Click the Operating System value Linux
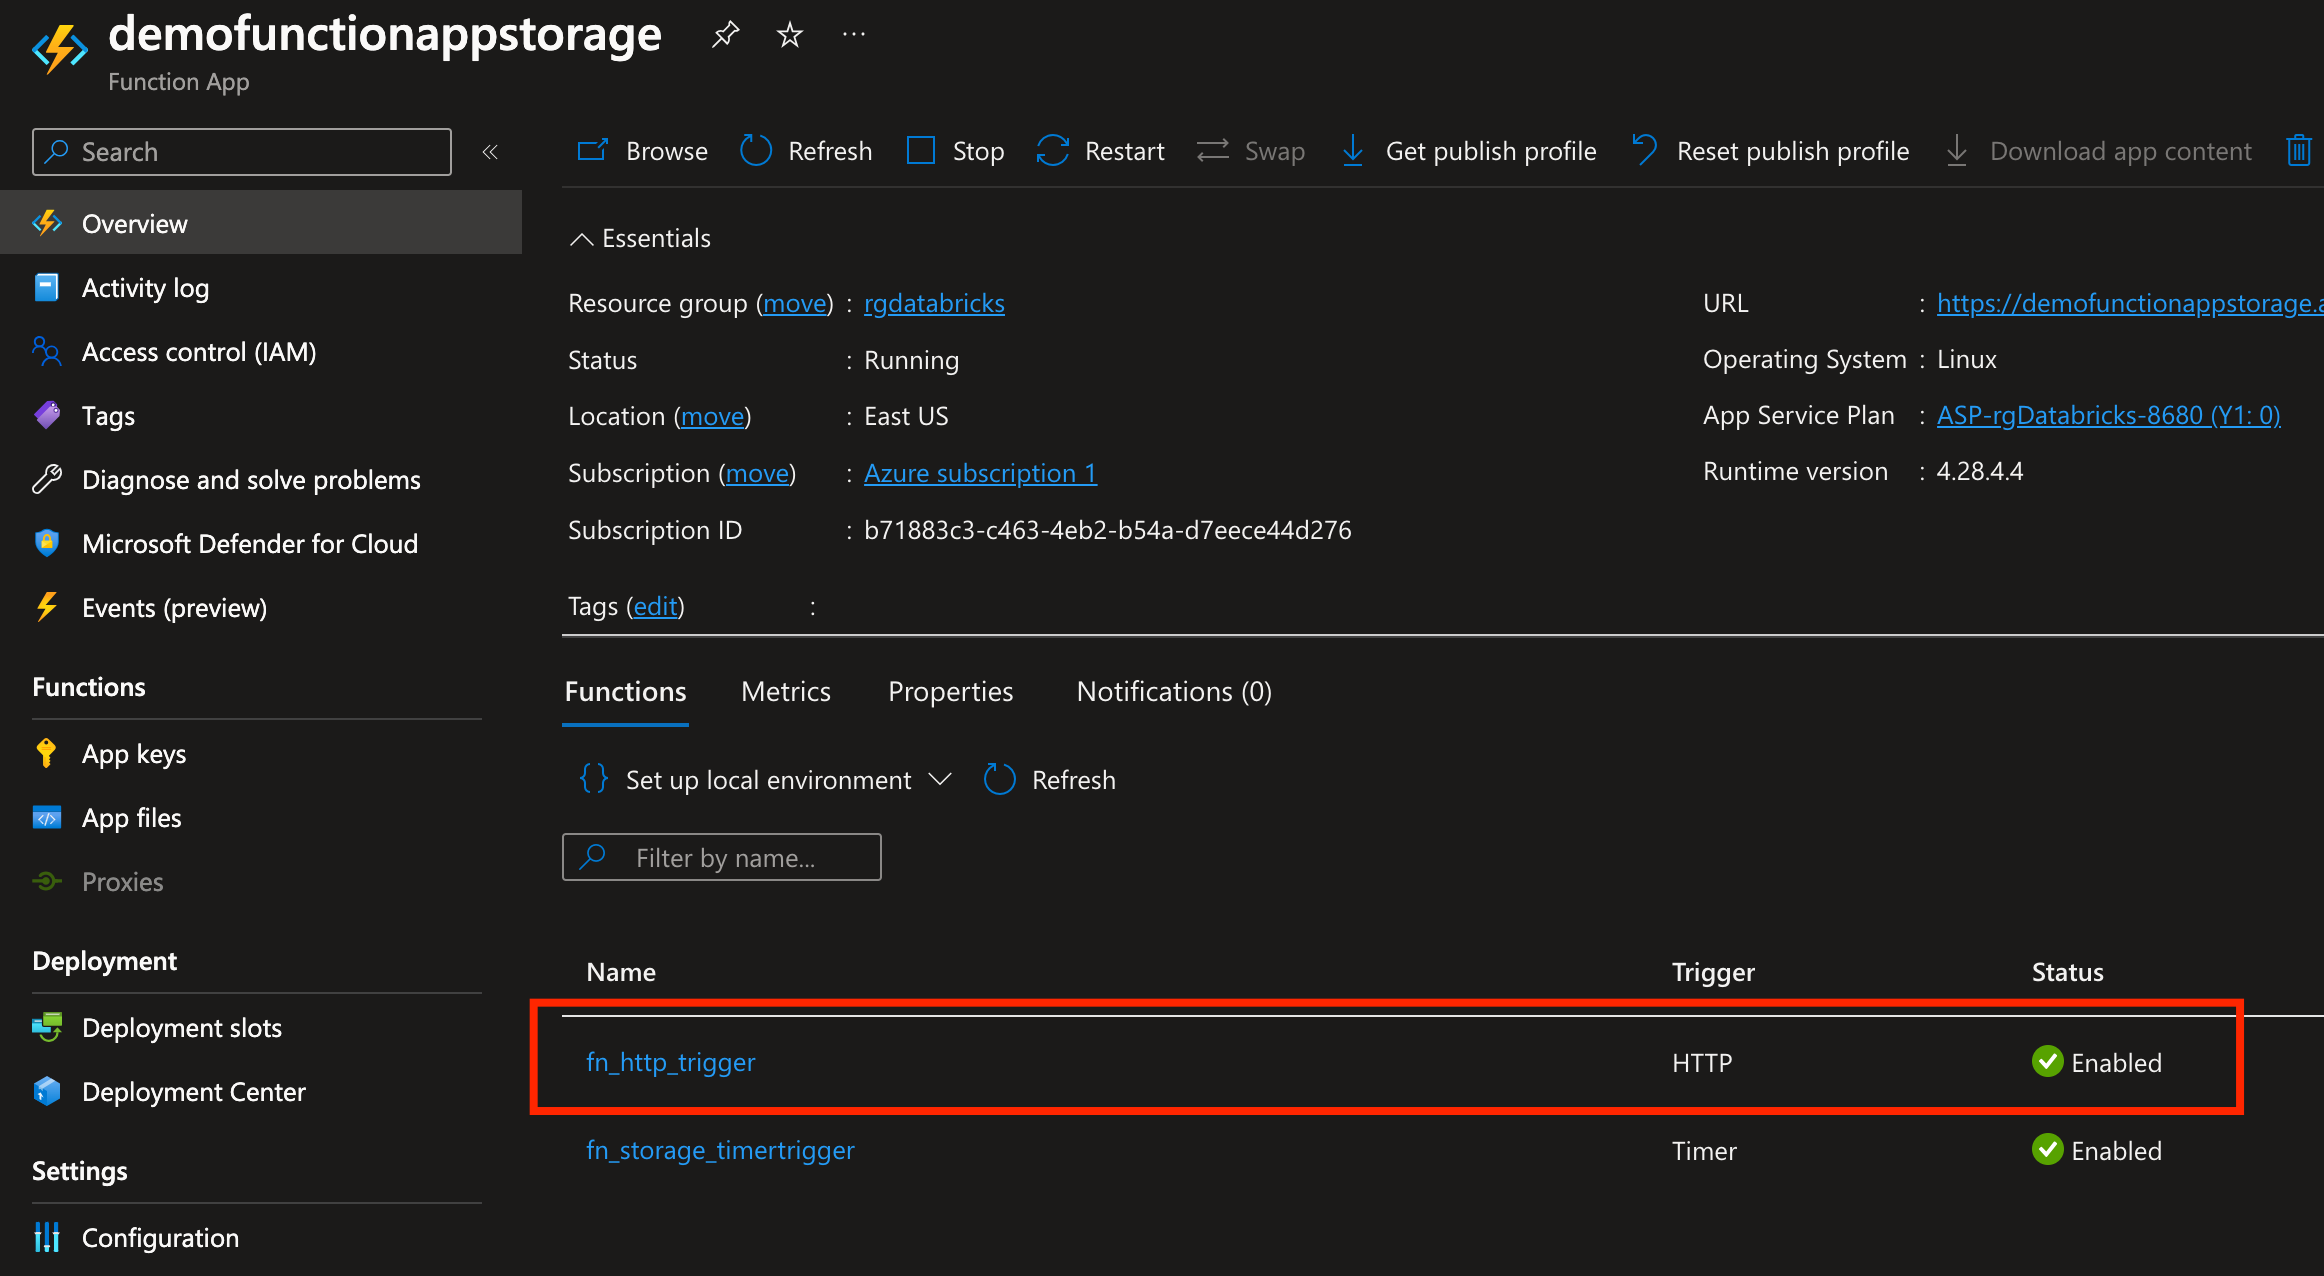This screenshot has width=2324, height=1276. point(1967,359)
